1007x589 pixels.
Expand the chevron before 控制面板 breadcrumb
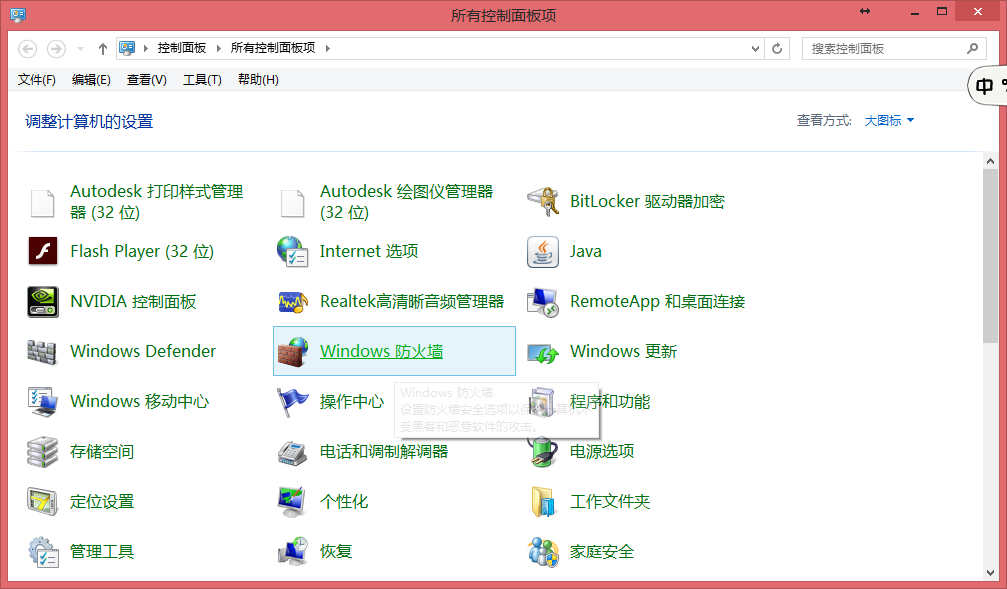[x=146, y=48]
